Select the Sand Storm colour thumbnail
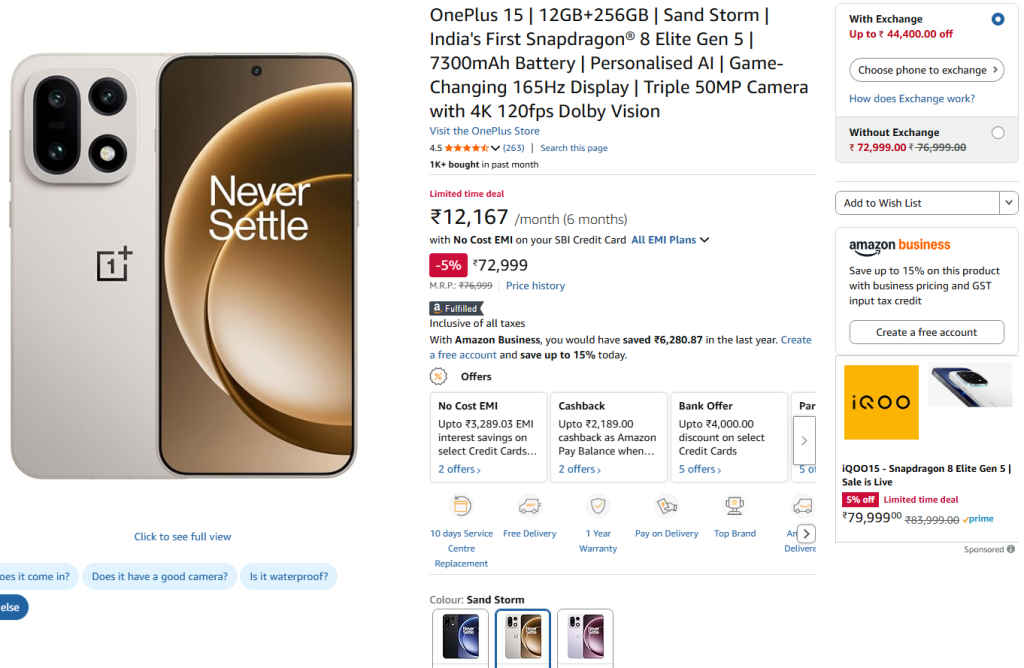 (523, 638)
